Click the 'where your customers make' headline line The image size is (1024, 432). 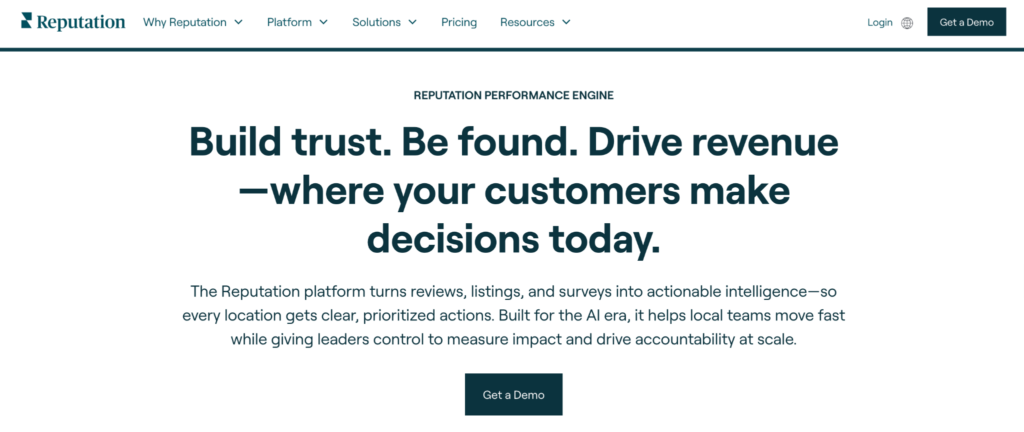point(530,191)
